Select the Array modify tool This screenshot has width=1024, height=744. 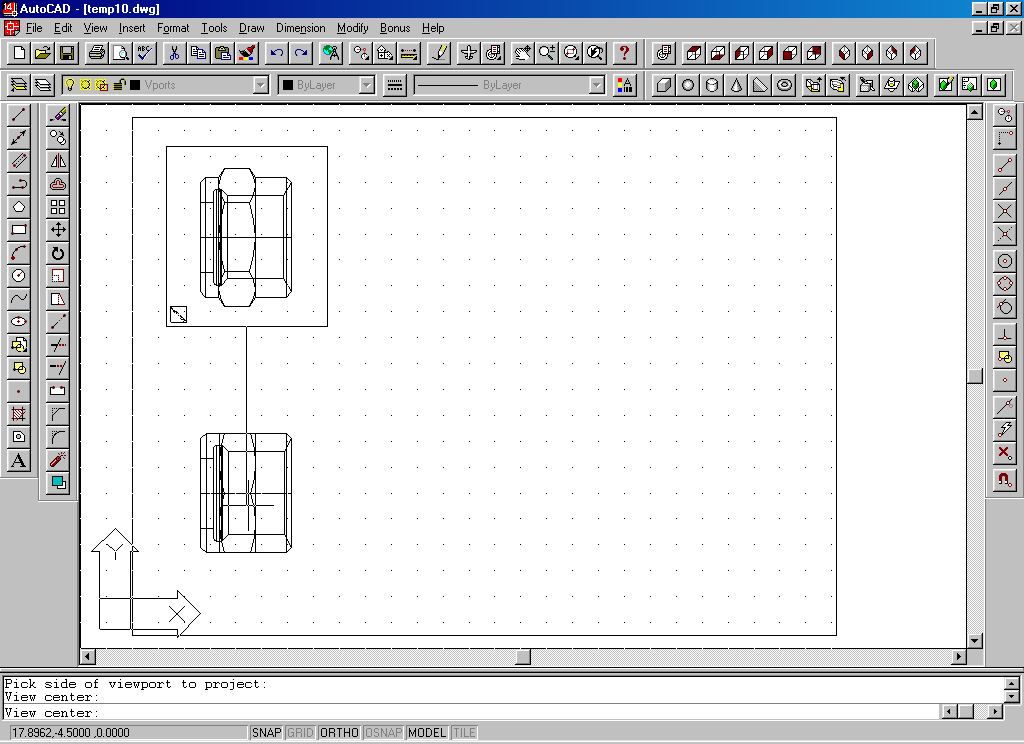click(x=58, y=207)
